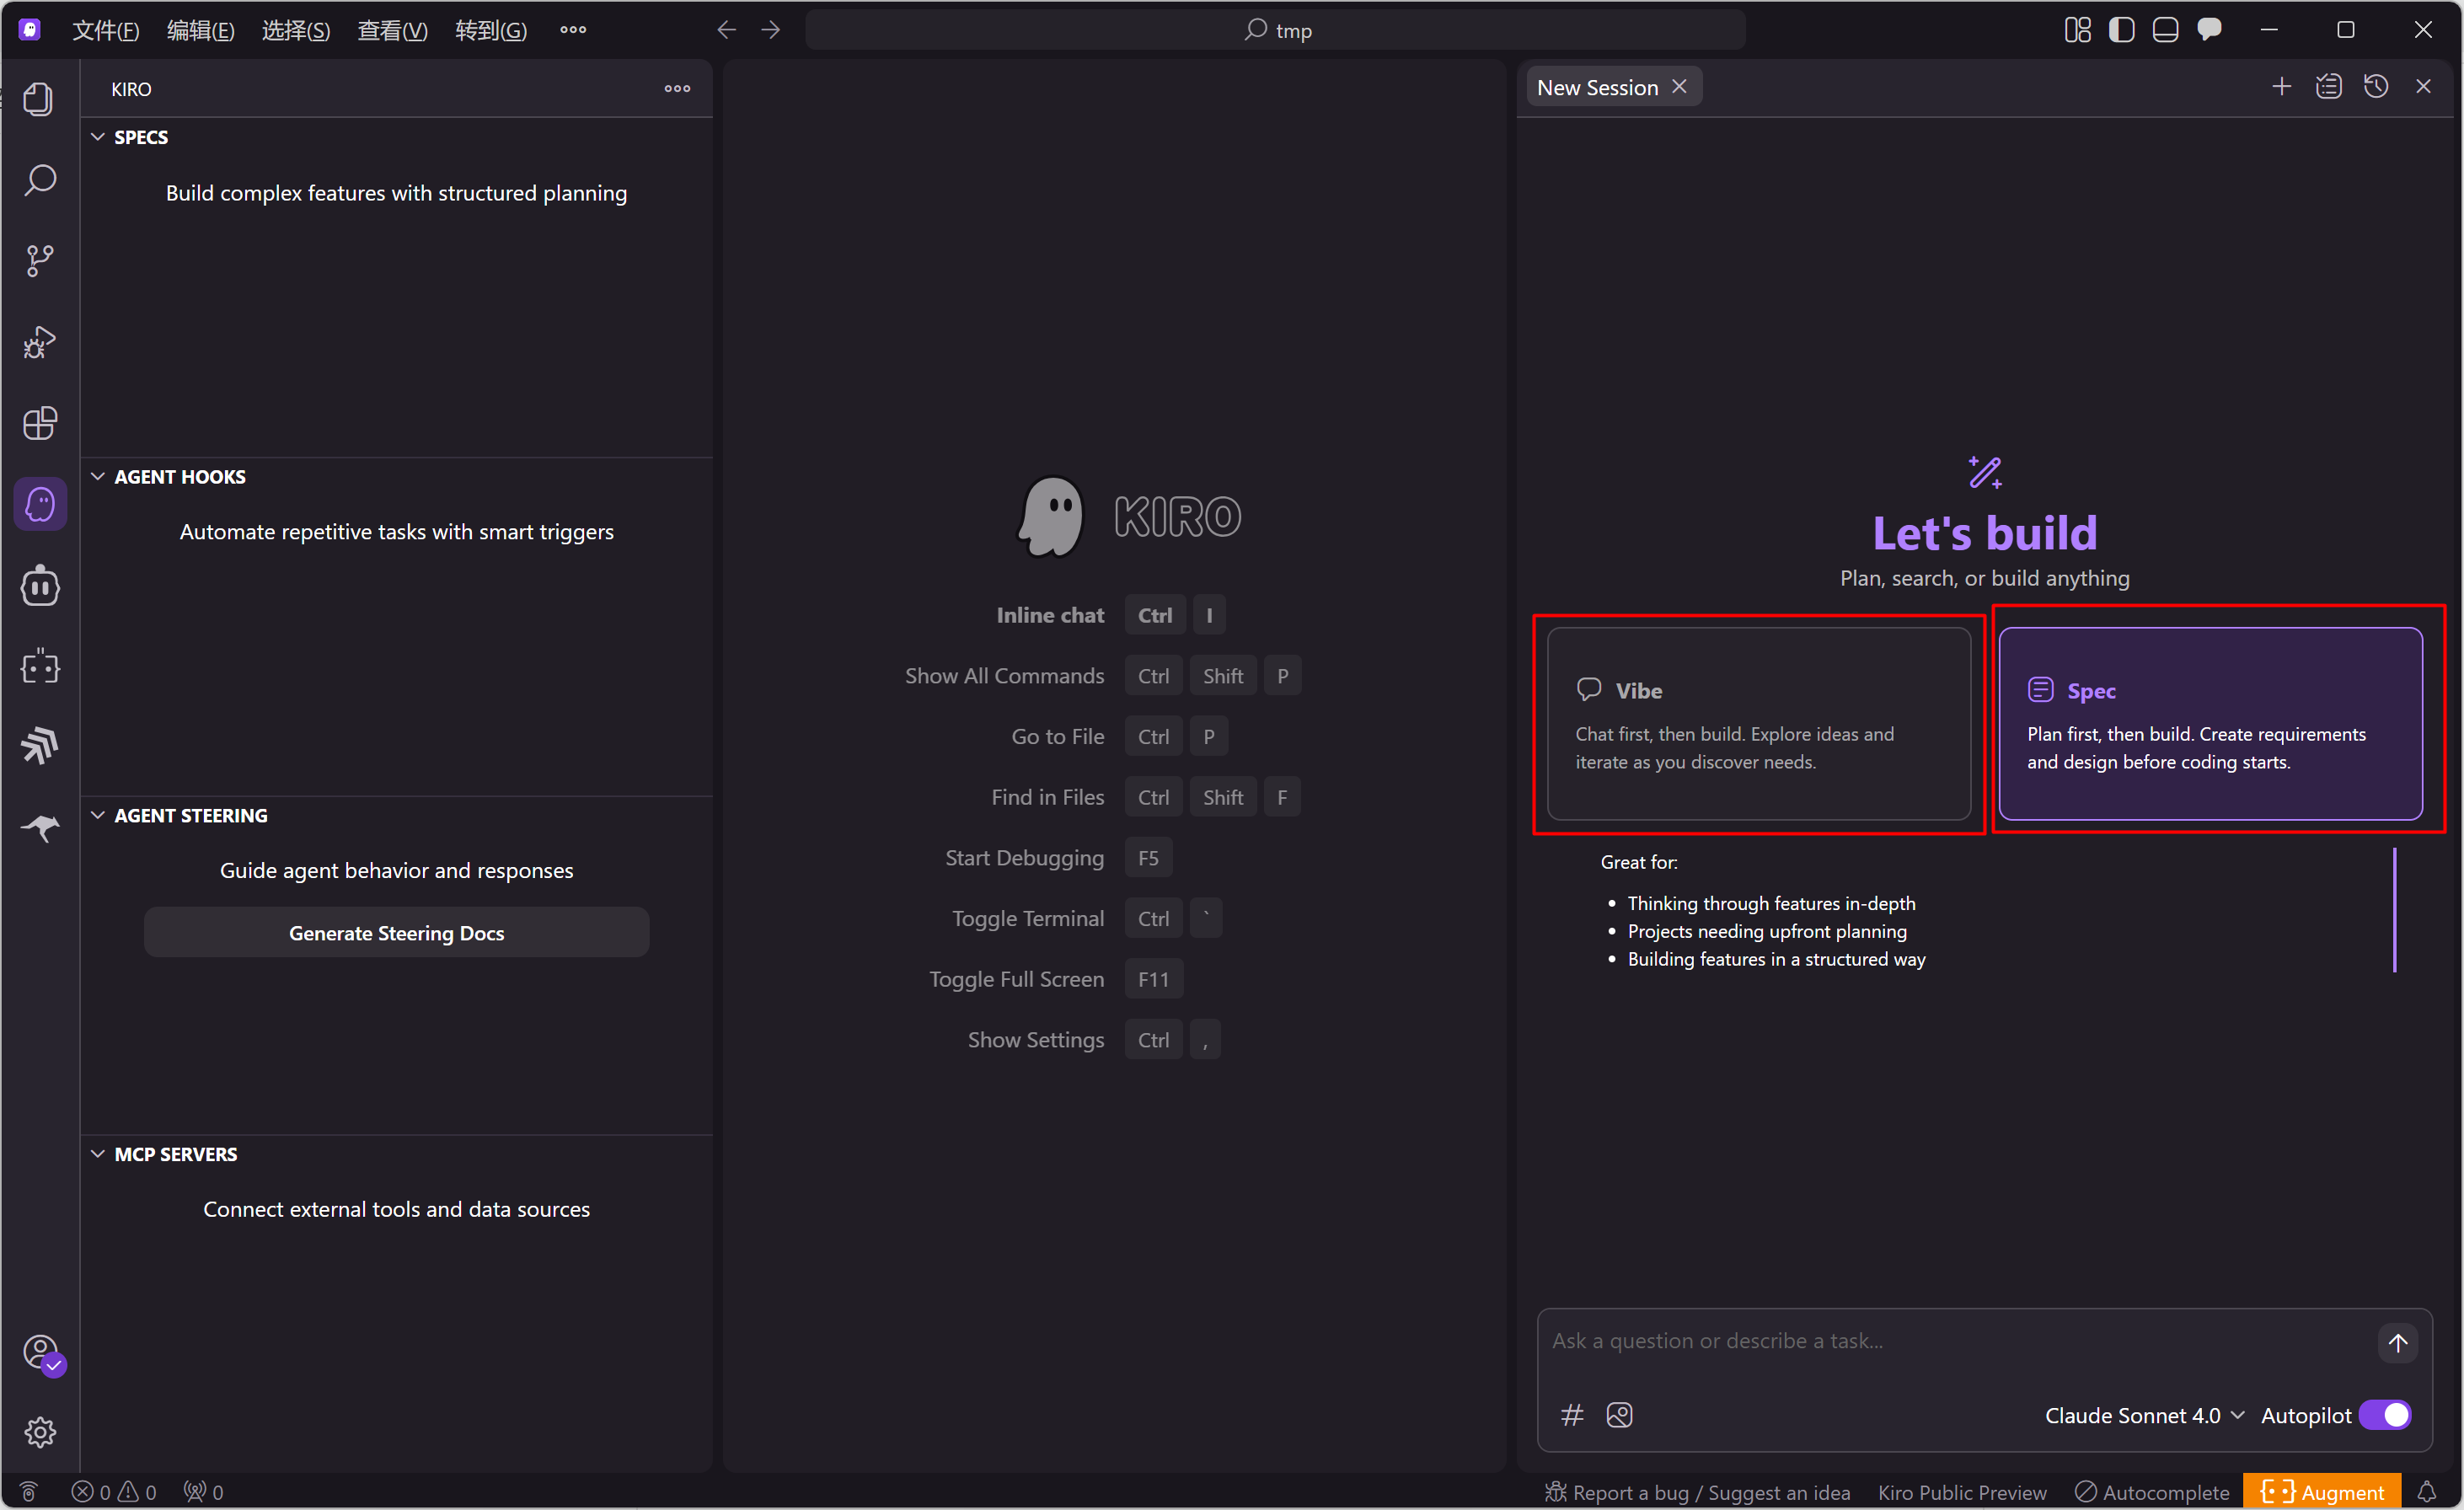Image resolution: width=2464 pixels, height=1510 pixels.
Task: Close the New Session tab
Action: pos(1679,87)
